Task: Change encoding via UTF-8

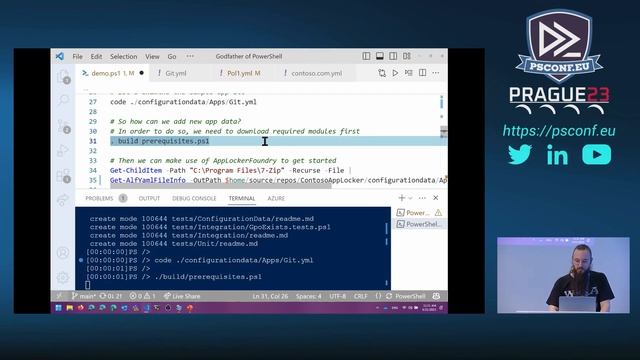Action: 338,296
